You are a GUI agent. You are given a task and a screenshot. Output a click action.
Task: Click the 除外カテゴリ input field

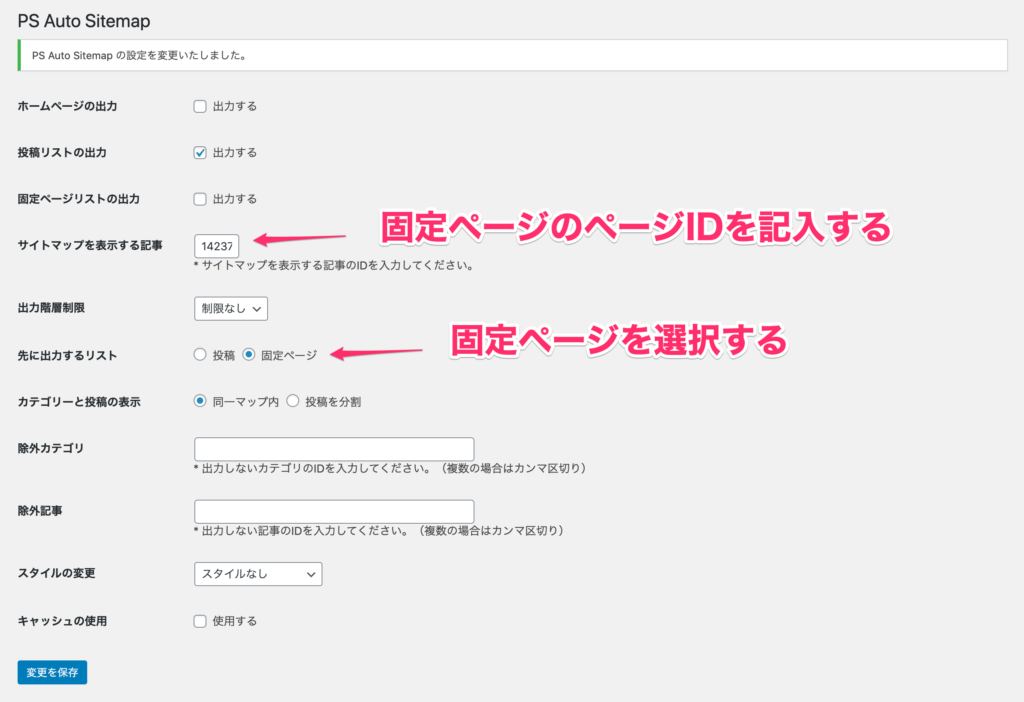(x=334, y=449)
